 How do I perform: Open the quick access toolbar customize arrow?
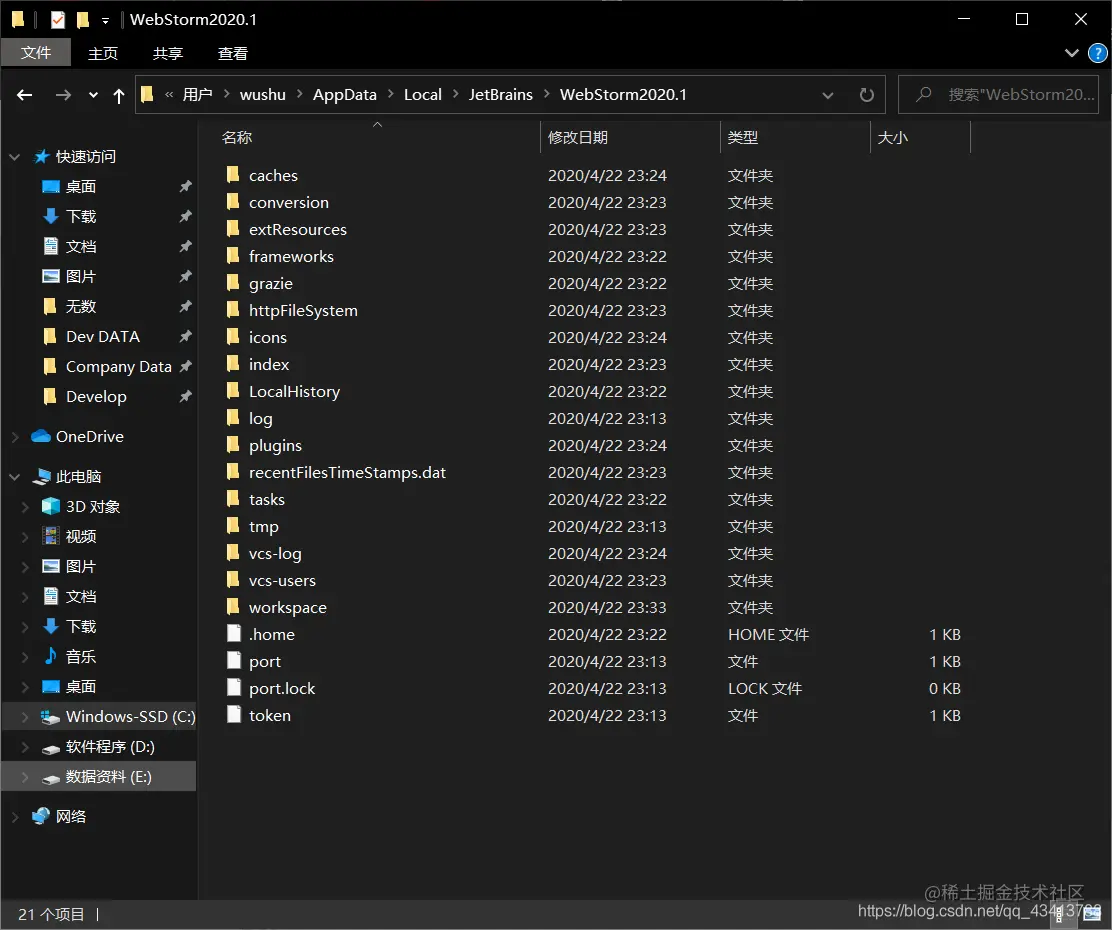click(105, 21)
